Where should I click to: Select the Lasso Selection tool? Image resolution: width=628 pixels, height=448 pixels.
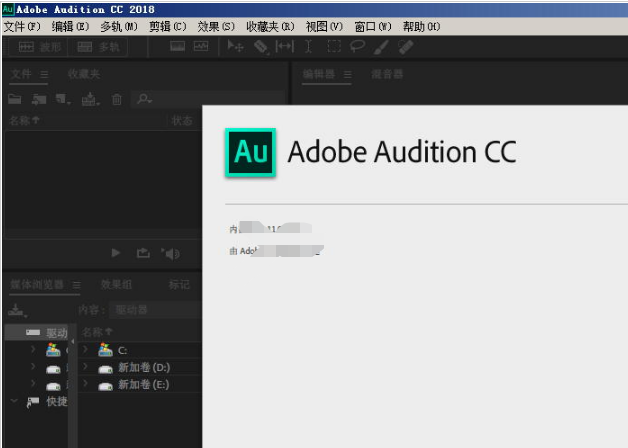point(357,46)
